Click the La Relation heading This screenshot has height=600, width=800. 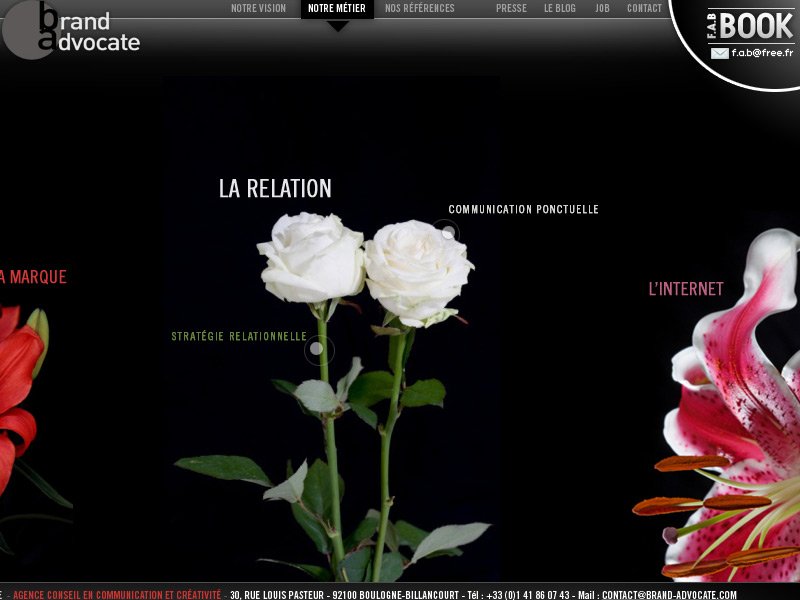pos(275,188)
